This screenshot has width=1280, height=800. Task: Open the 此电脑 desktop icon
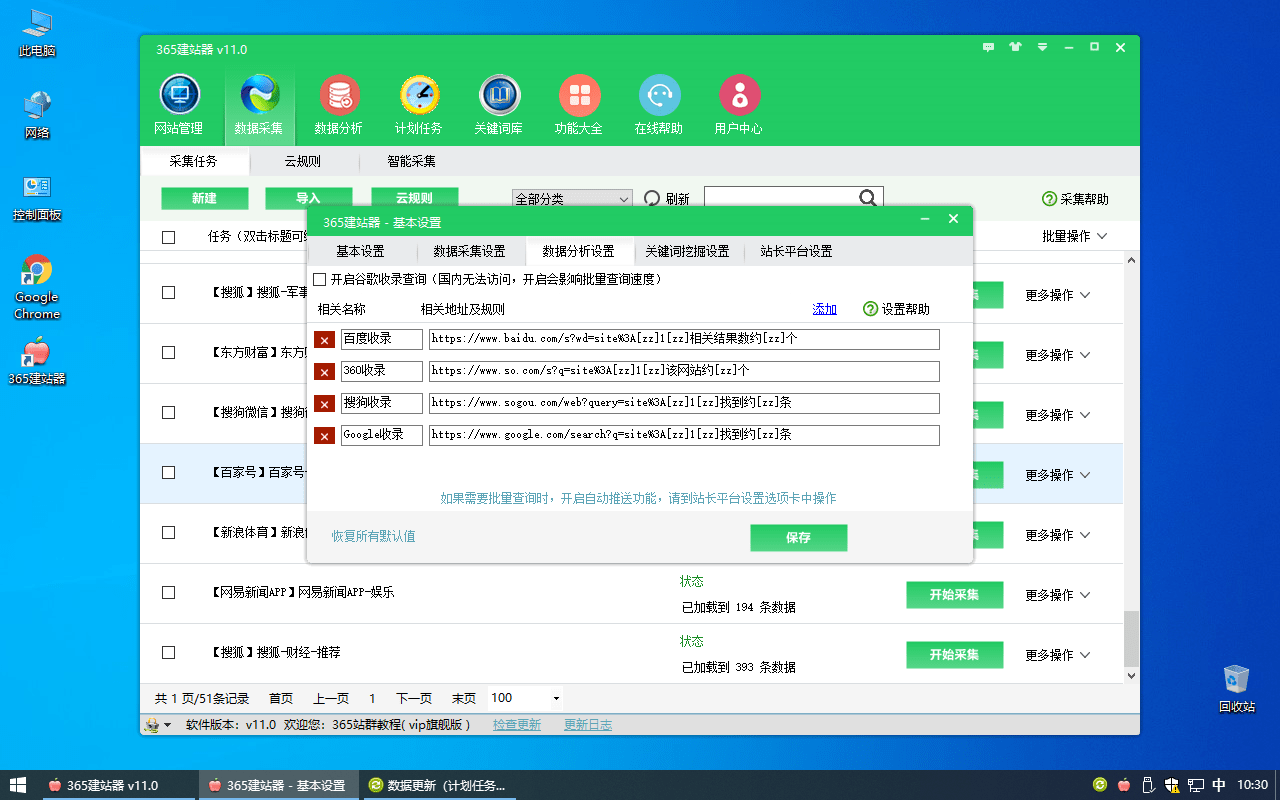tap(37, 33)
